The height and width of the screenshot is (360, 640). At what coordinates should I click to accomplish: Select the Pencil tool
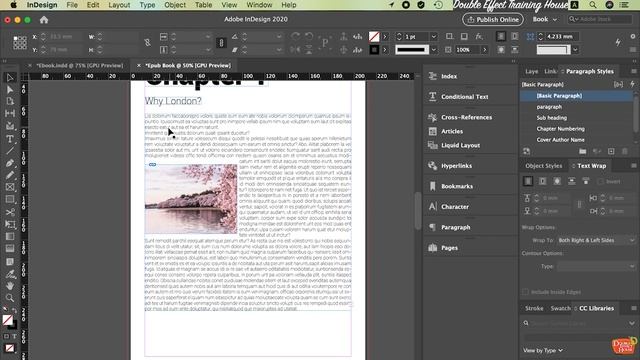(10, 176)
